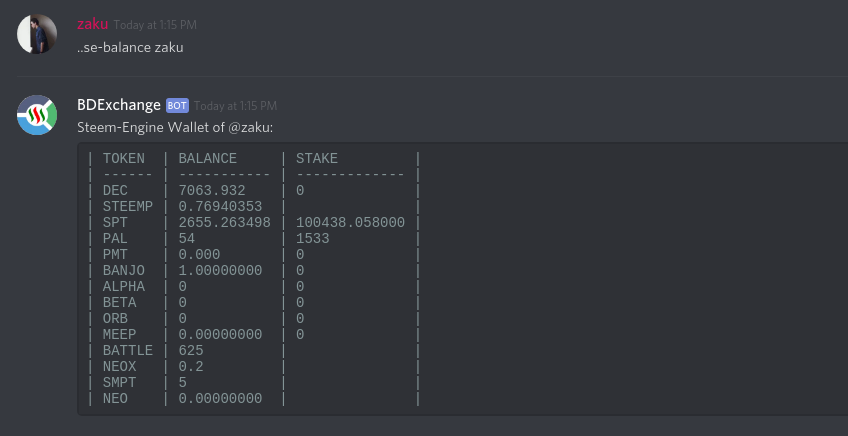This screenshot has height=436, width=848.
Task: Click the zaku username
Action: pos(92,24)
